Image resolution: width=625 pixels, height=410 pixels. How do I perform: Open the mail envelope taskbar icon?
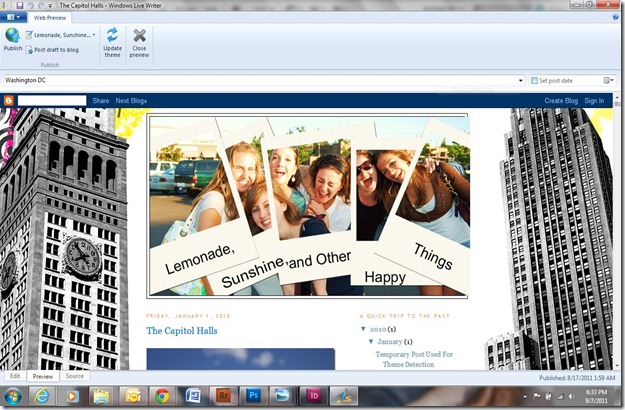(x=132, y=396)
